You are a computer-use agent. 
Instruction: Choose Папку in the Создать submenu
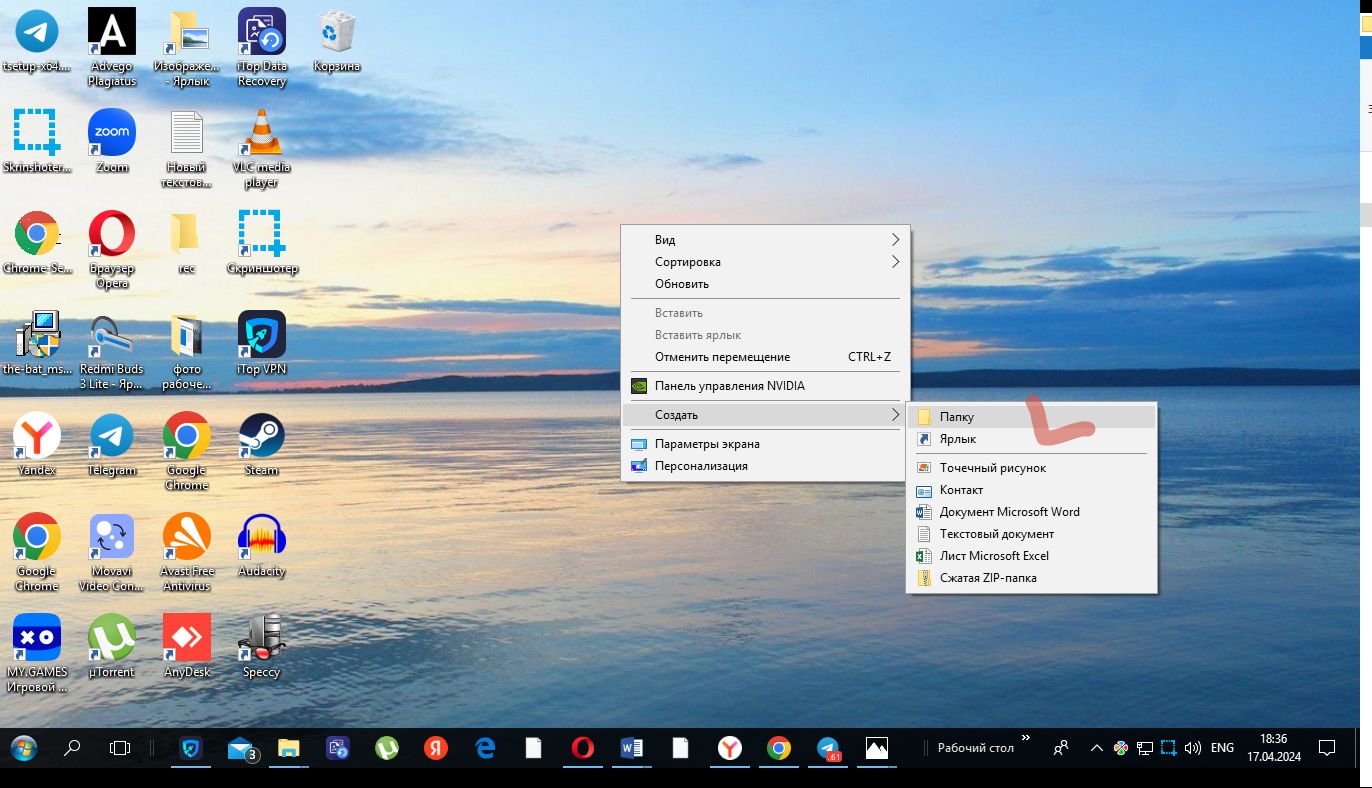pyautogui.click(x=957, y=417)
